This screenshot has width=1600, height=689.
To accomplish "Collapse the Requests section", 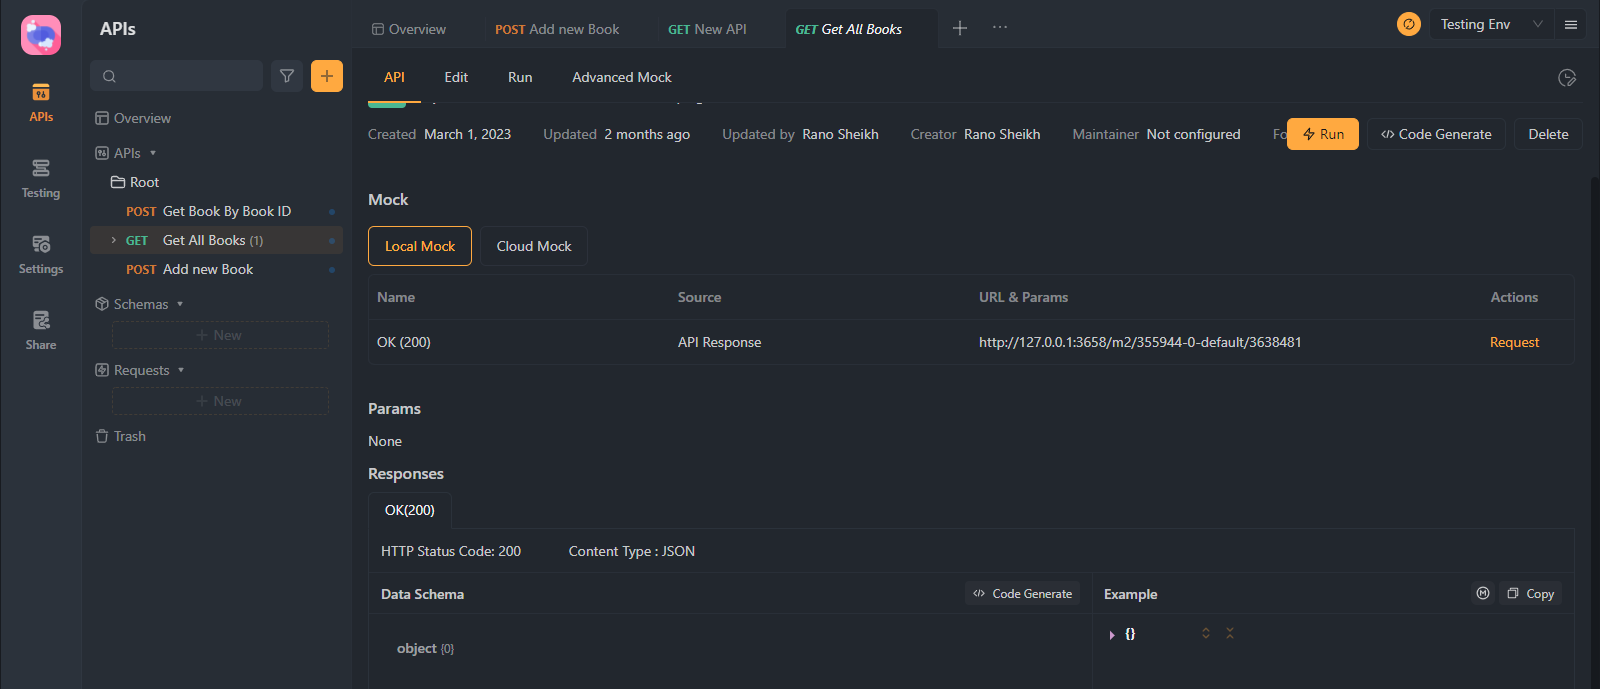I will click(x=181, y=370).
